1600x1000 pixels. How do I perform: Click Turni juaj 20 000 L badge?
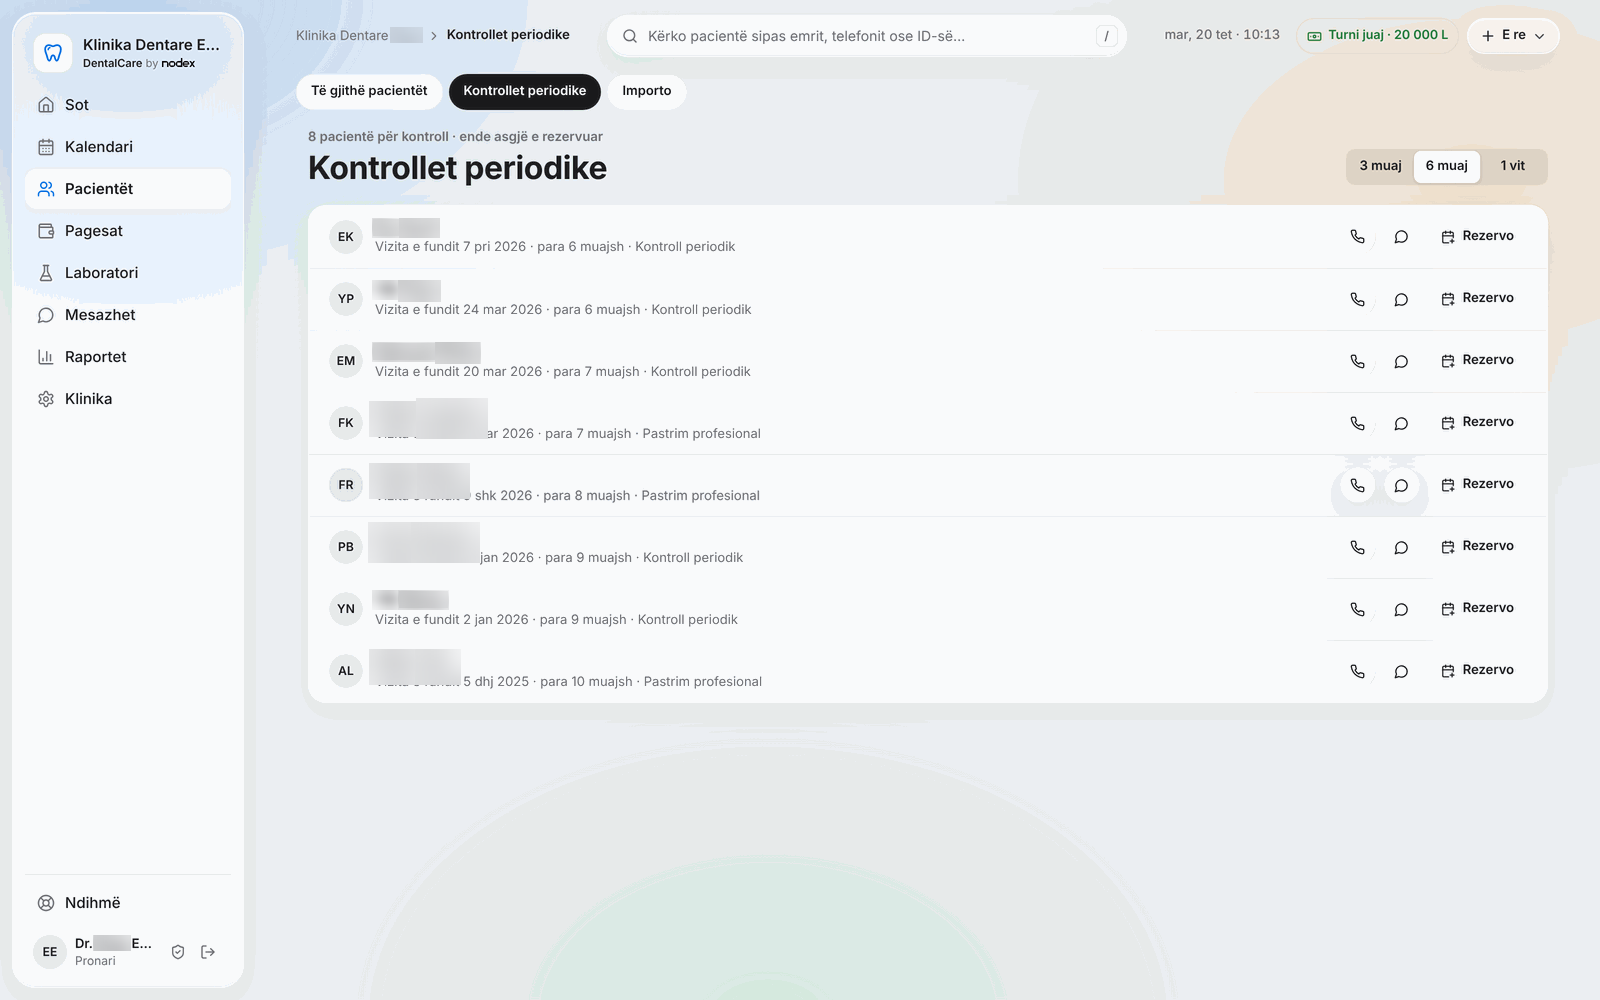coord(1377,35)
